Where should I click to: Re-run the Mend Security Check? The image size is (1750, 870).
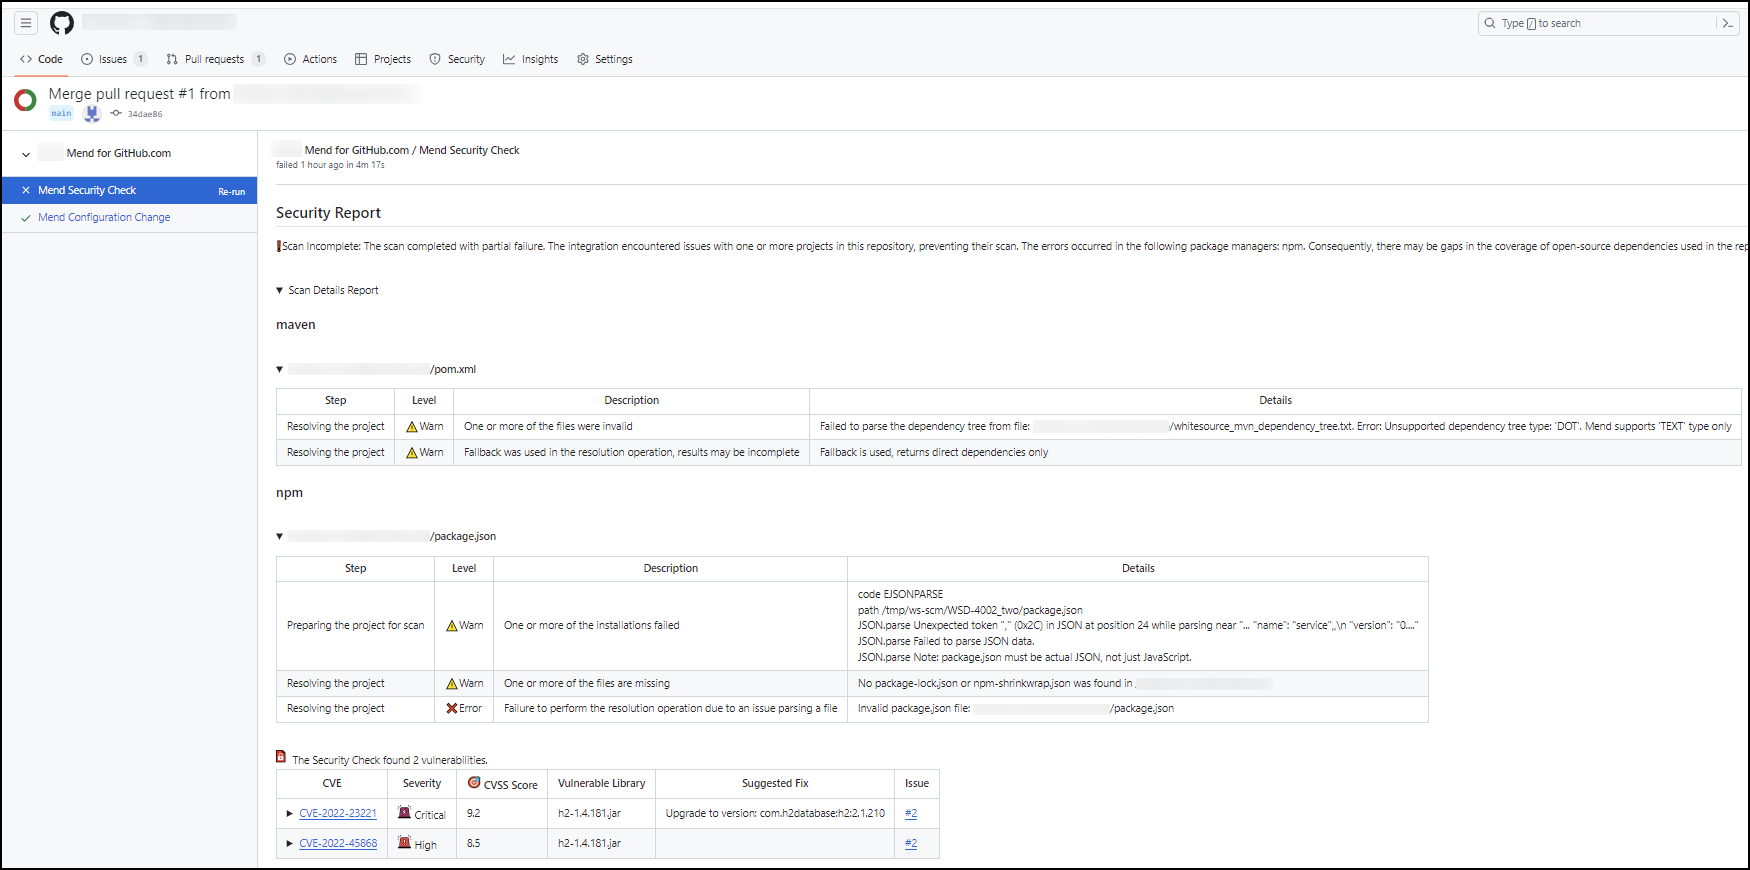click(x=231, y=191)
